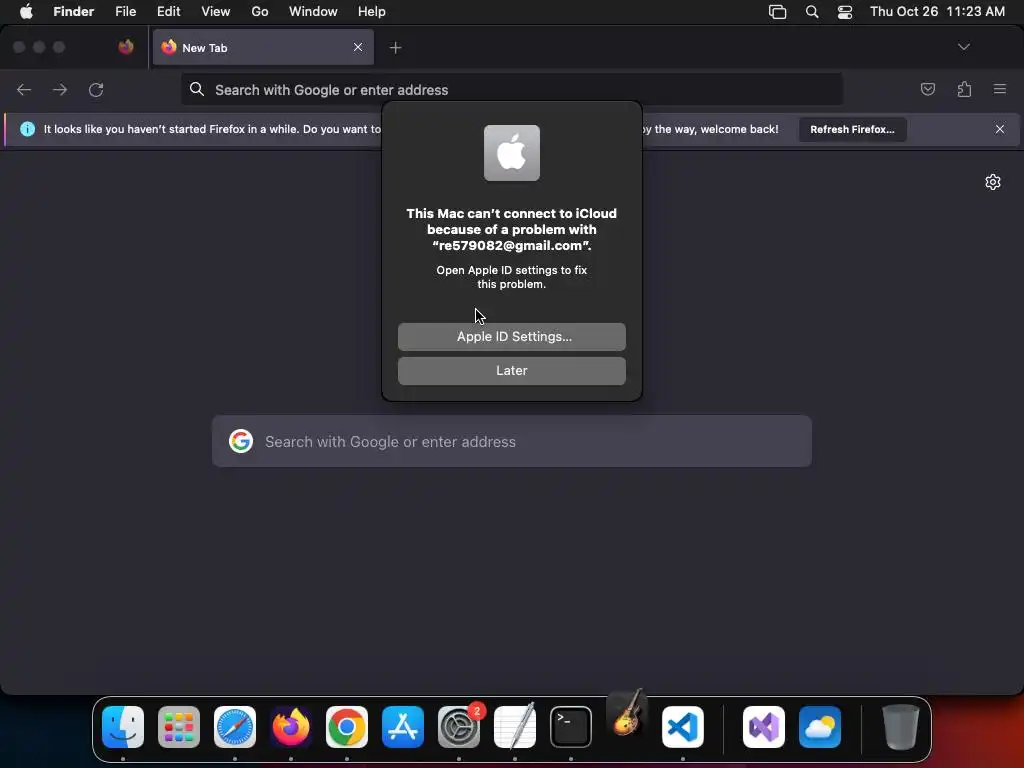Image resolution: width=1024 pixels, height=768 pixels.
Task: Close the Firefox welcome-back notification bar
Action: tap(999, 129)
